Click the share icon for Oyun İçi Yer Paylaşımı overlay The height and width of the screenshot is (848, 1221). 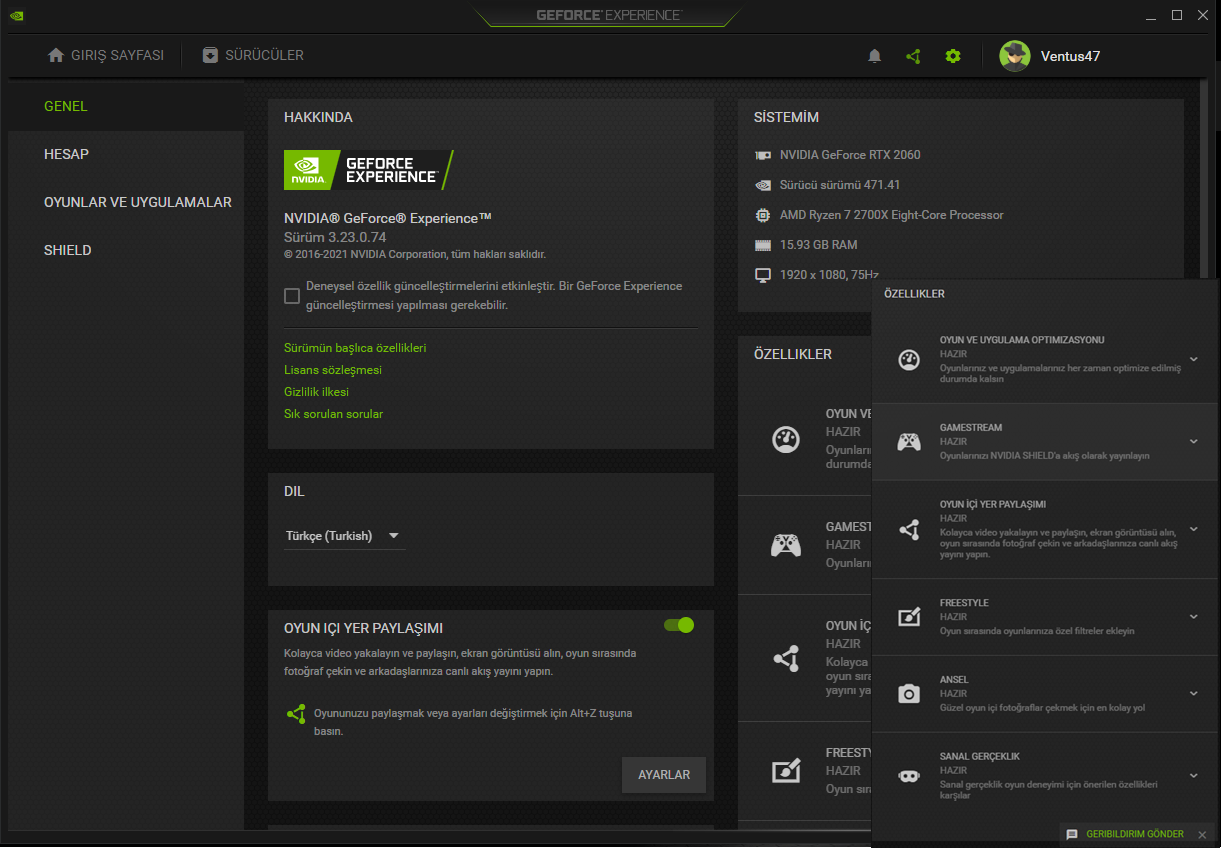tap(909, 530)
